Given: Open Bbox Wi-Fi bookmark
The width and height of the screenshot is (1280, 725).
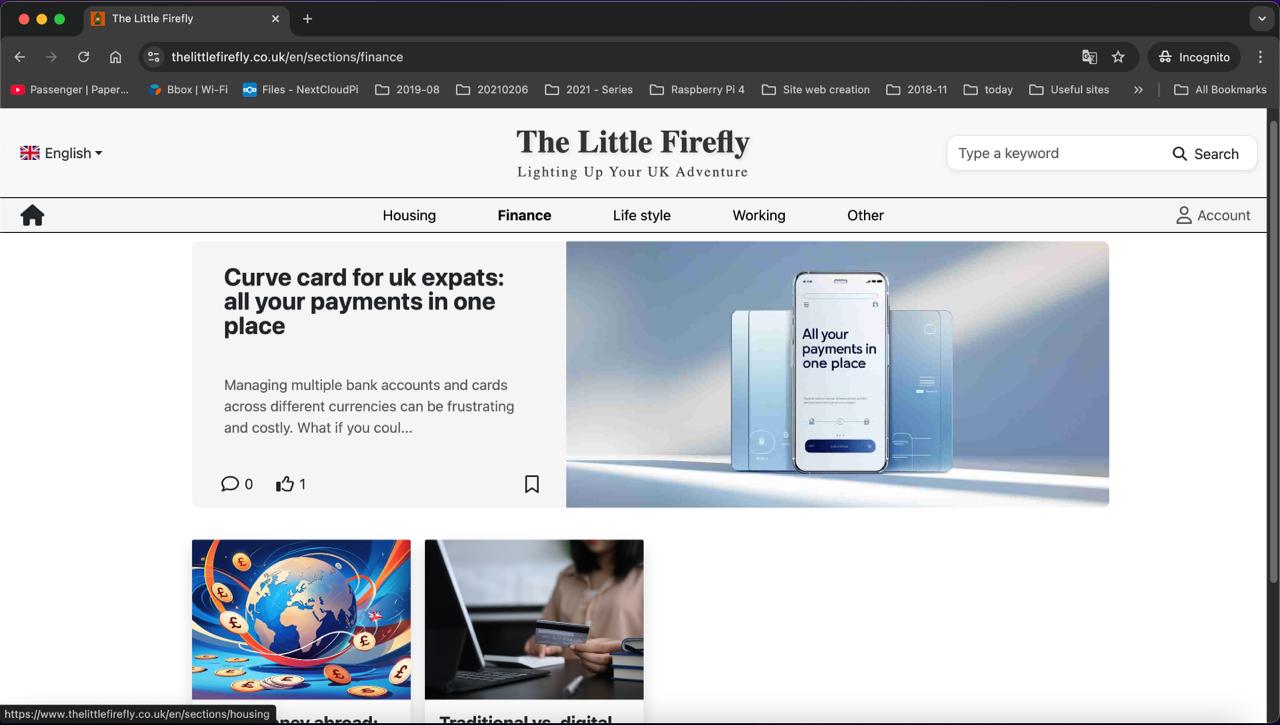Looking at the screenshot, I should click(x=188, y=89).
